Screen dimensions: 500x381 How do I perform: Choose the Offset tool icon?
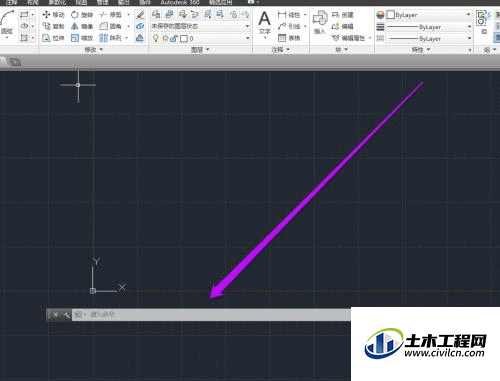pyautogui.click(x=140, y=38)
